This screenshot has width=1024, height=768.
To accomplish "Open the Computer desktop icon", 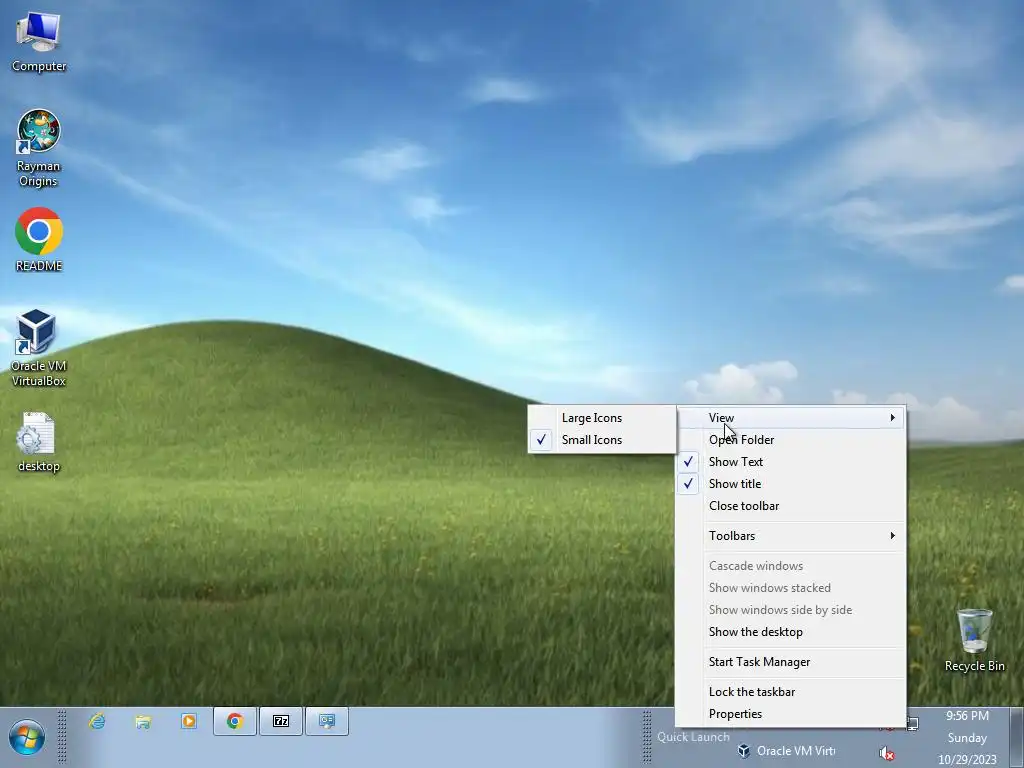I will pos(39,41).
